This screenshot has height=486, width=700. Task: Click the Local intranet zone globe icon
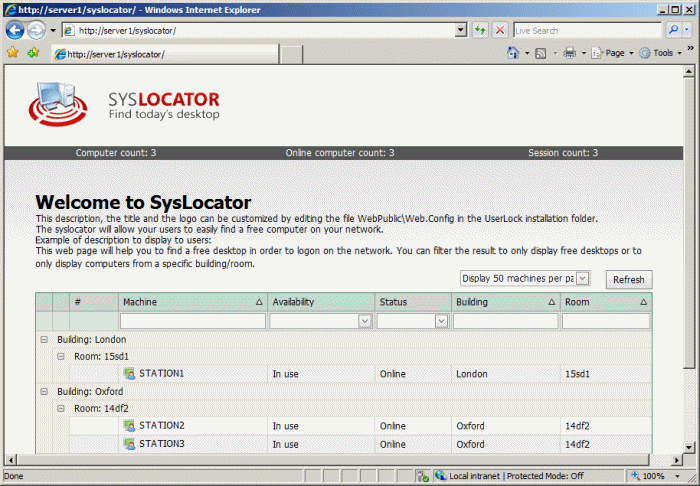click(441, 476)
